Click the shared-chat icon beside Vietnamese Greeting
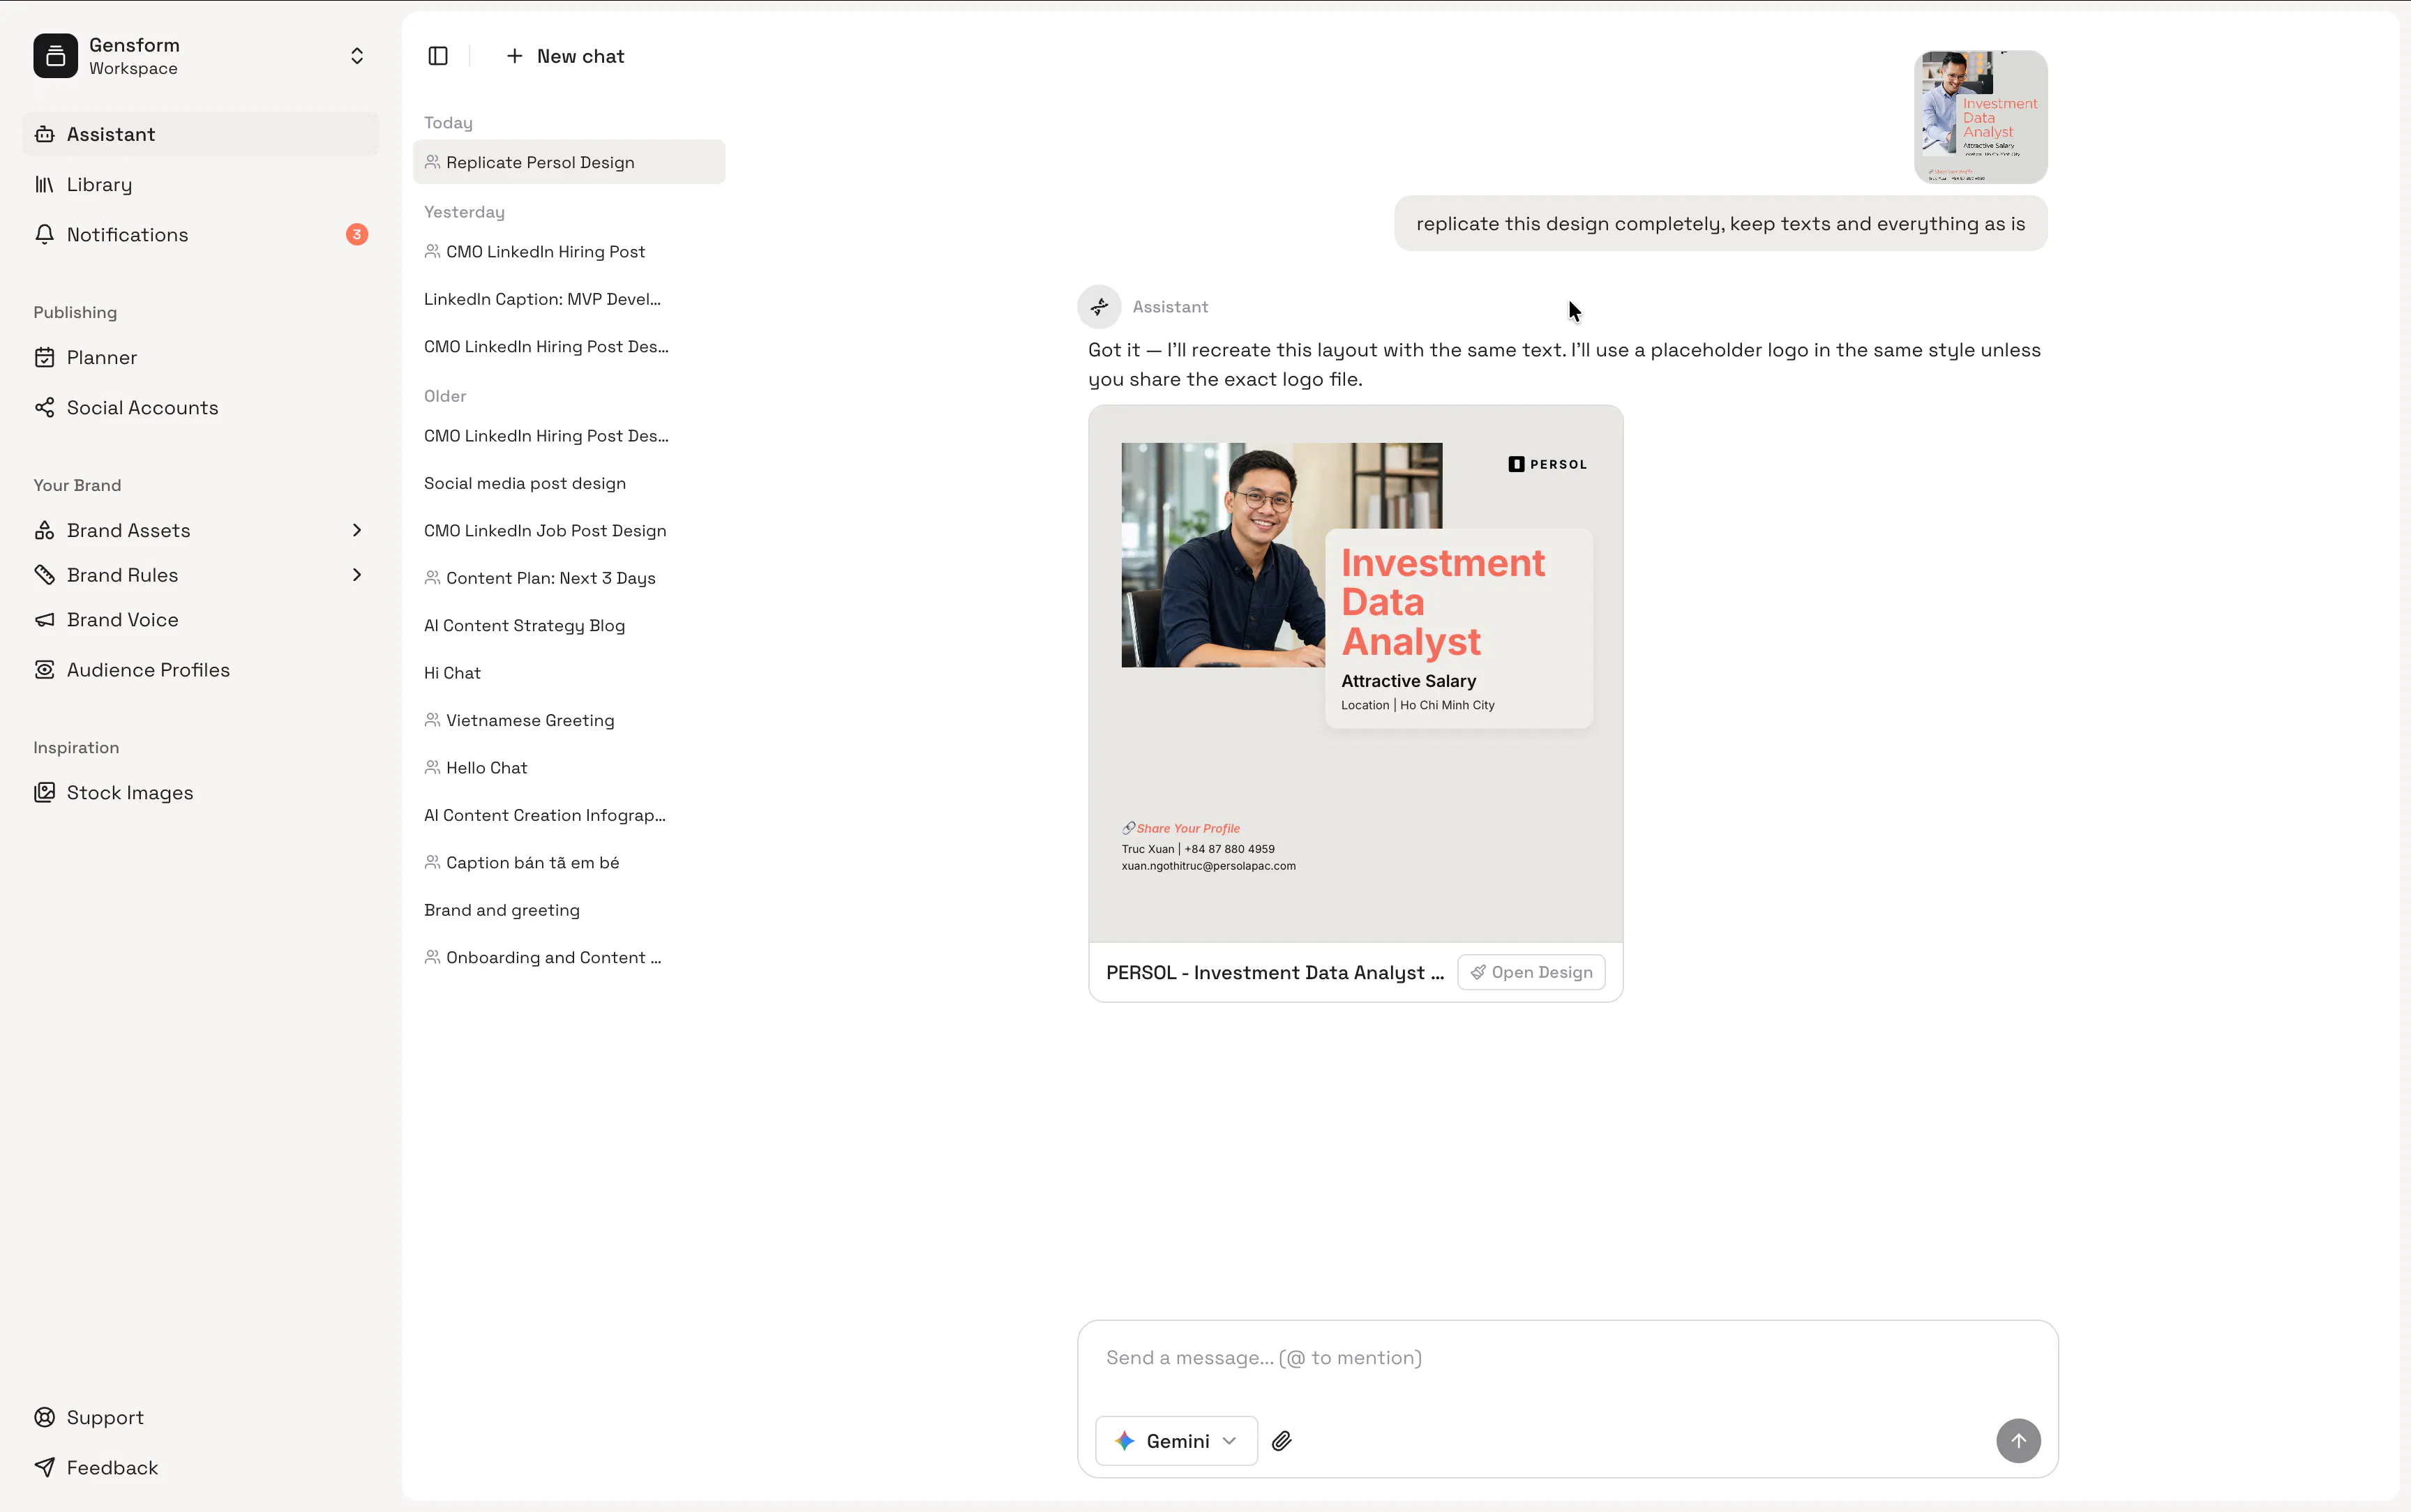 (x=432, y=720)
